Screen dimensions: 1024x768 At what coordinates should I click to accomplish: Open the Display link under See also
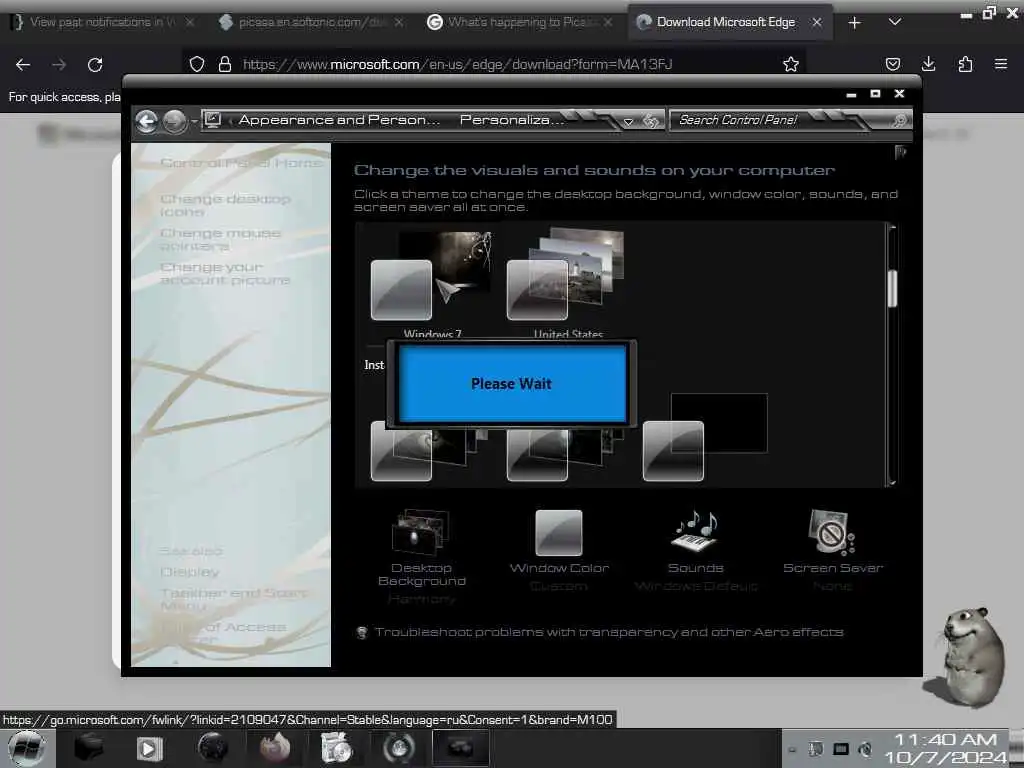[x=189, y=572]
